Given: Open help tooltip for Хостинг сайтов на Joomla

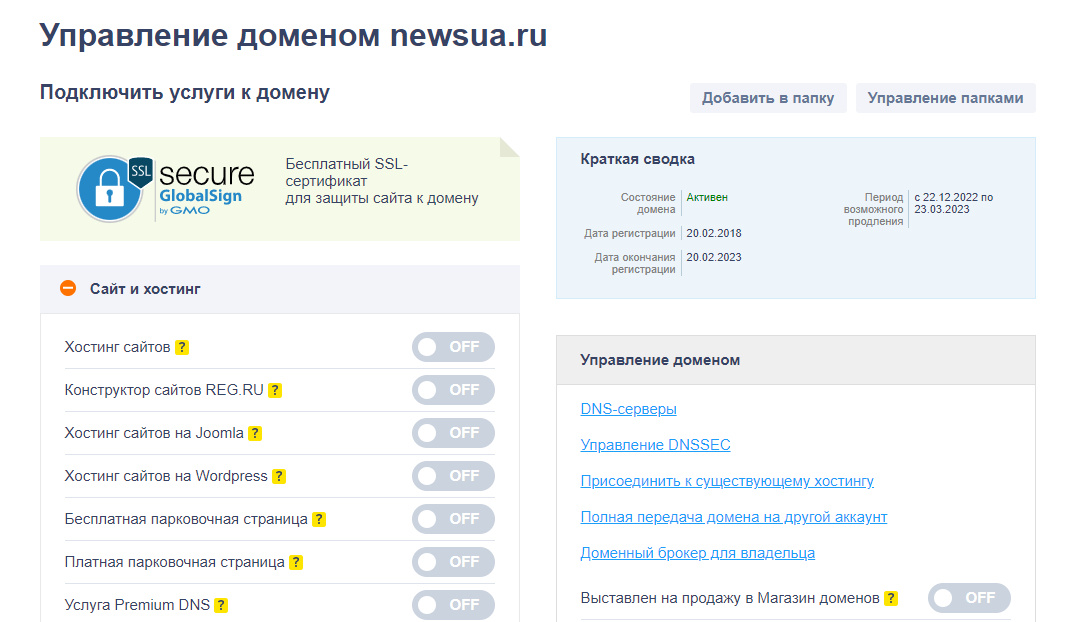Looking at the screenshot, I should click(x=255, y=434).
